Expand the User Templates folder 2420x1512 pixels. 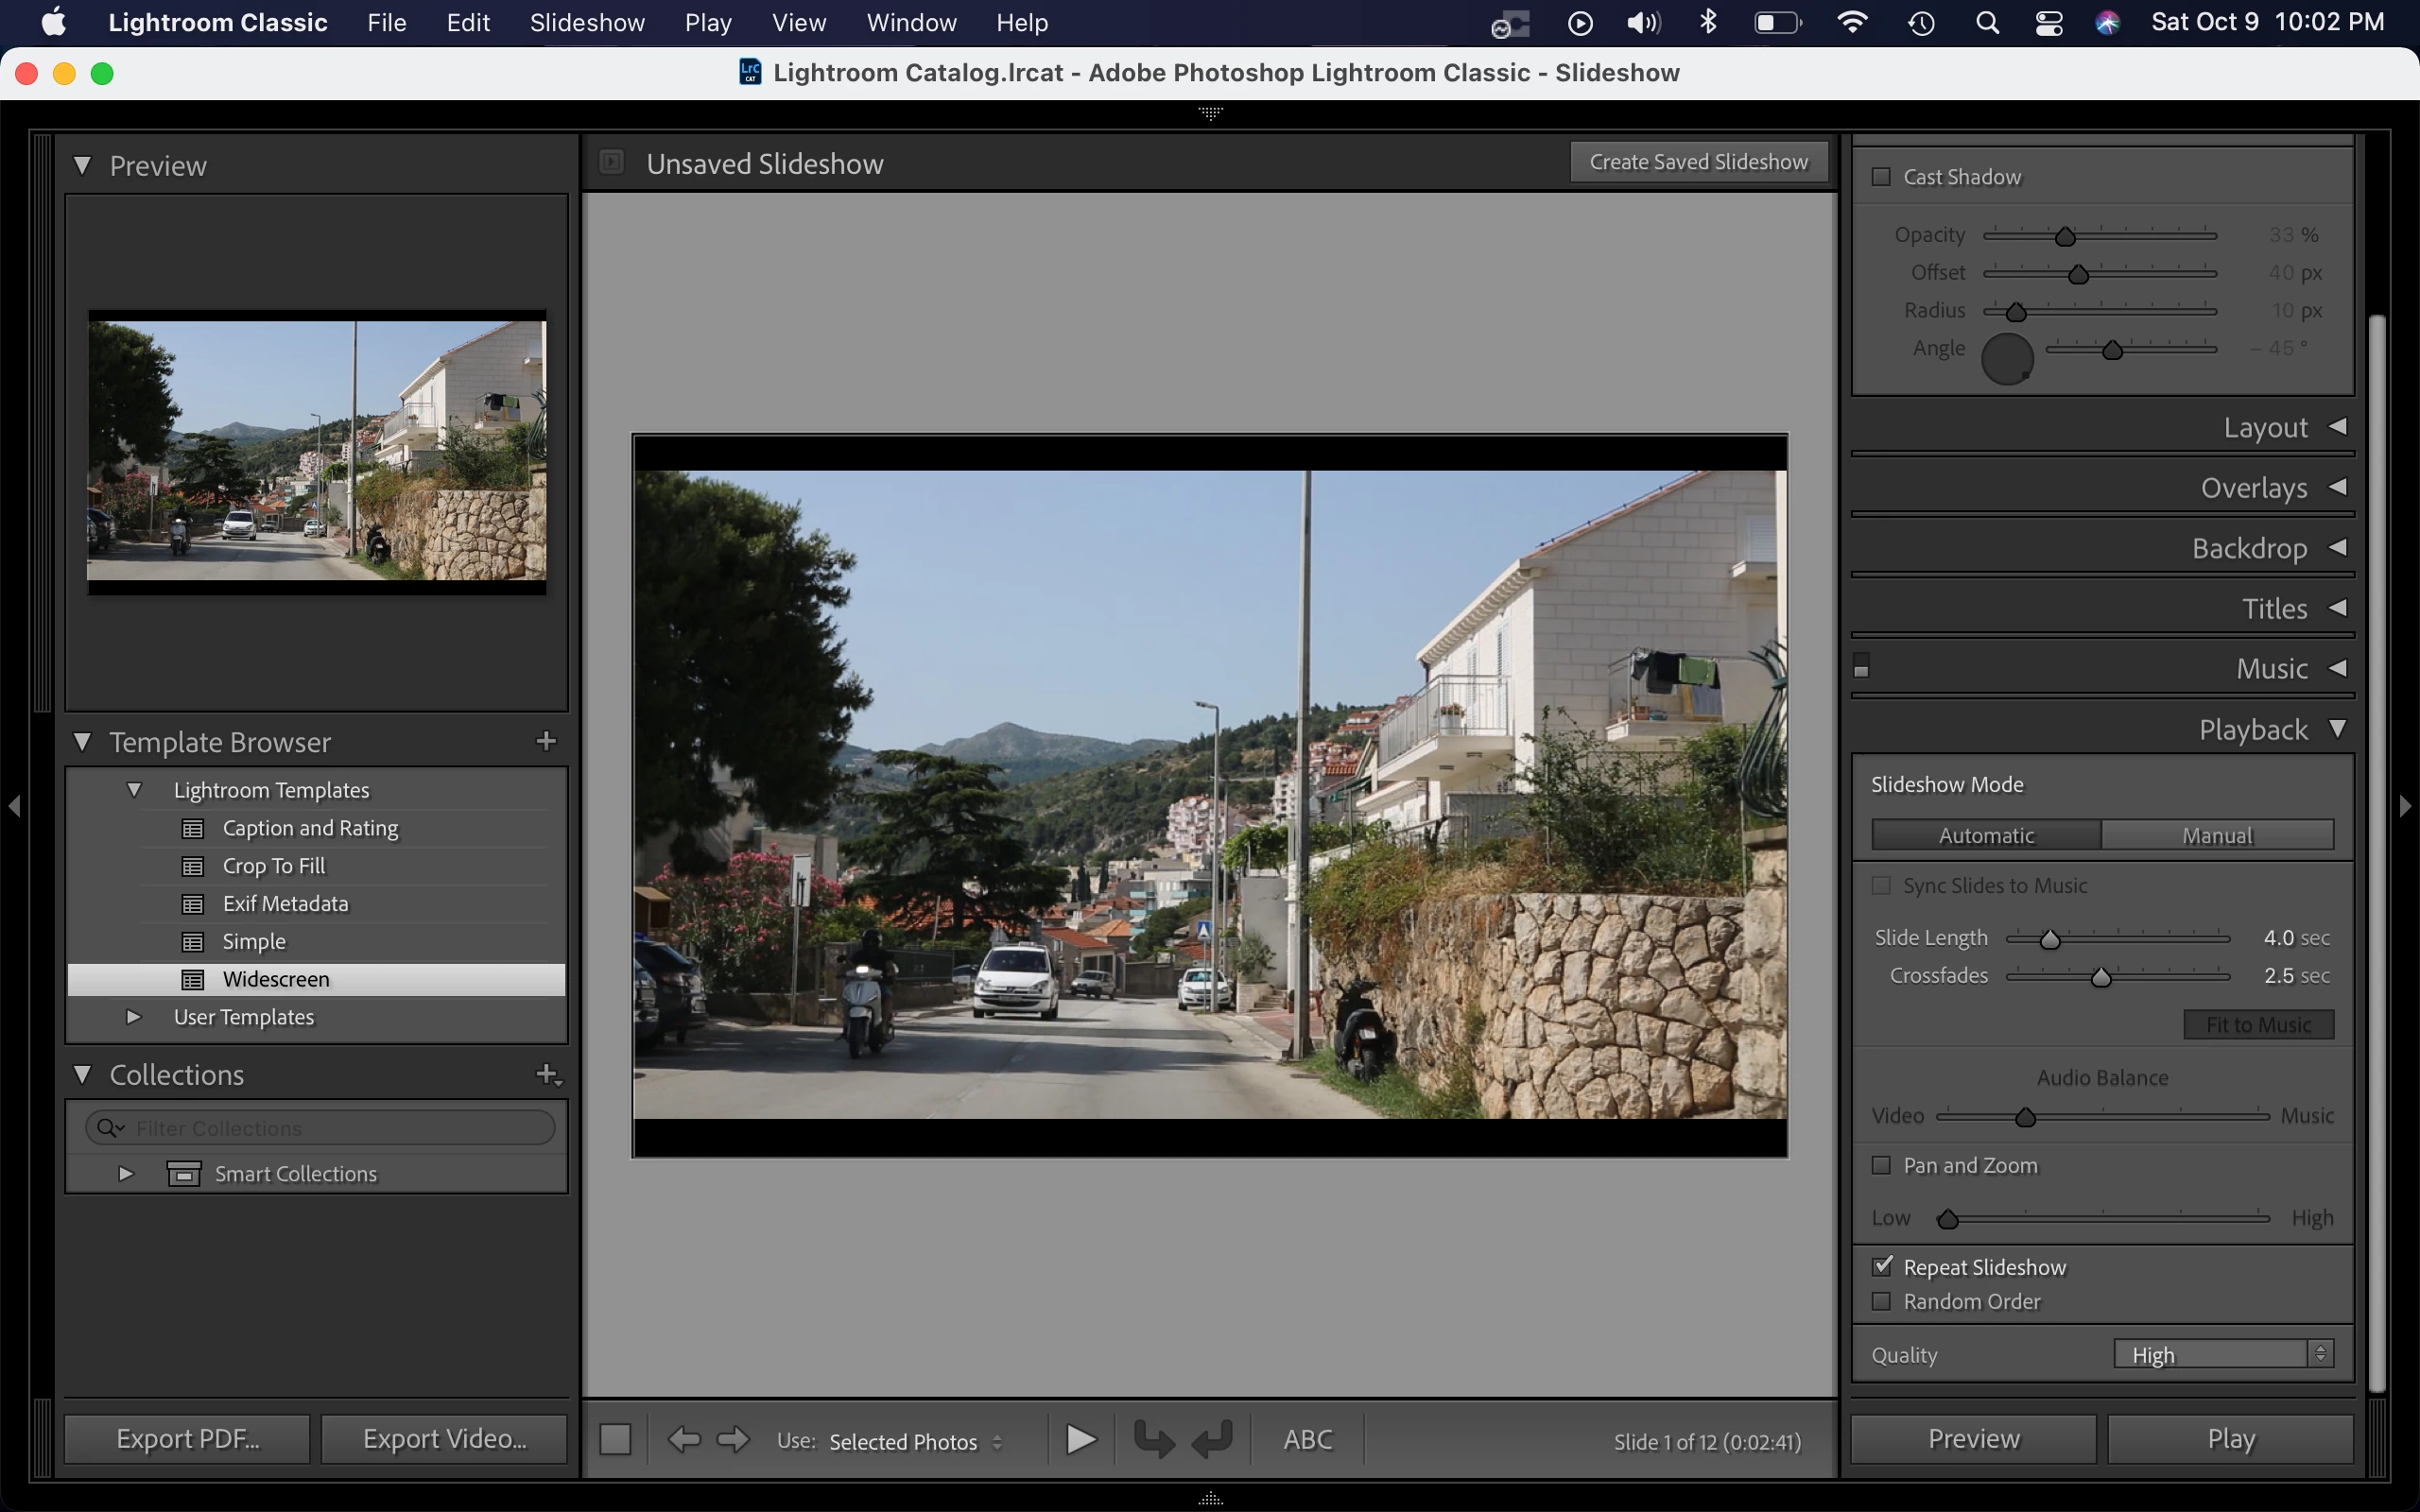click(x=133, y=1017)
